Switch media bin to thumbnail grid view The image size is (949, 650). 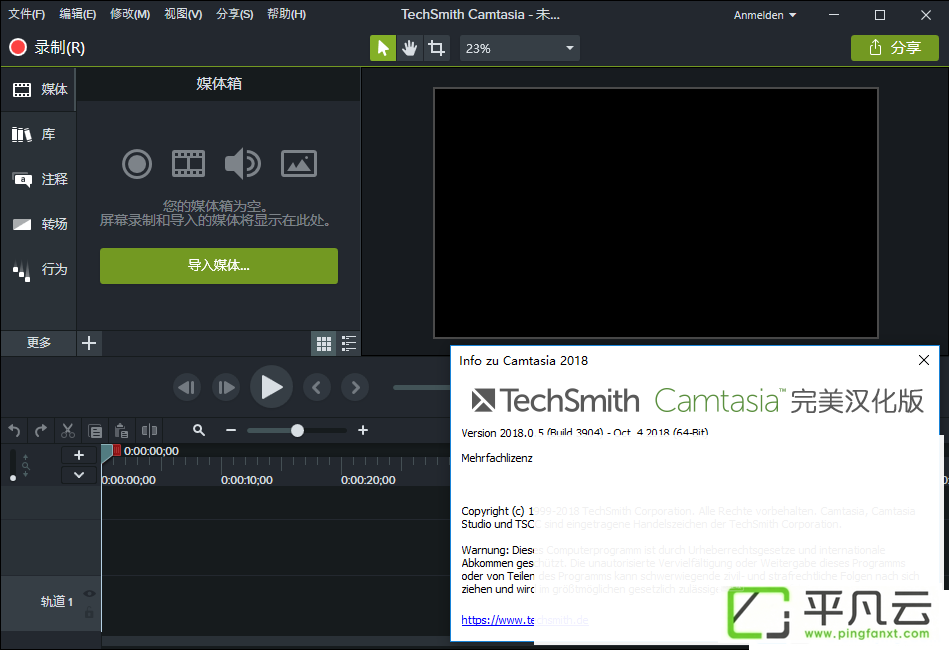pos(324,344)
